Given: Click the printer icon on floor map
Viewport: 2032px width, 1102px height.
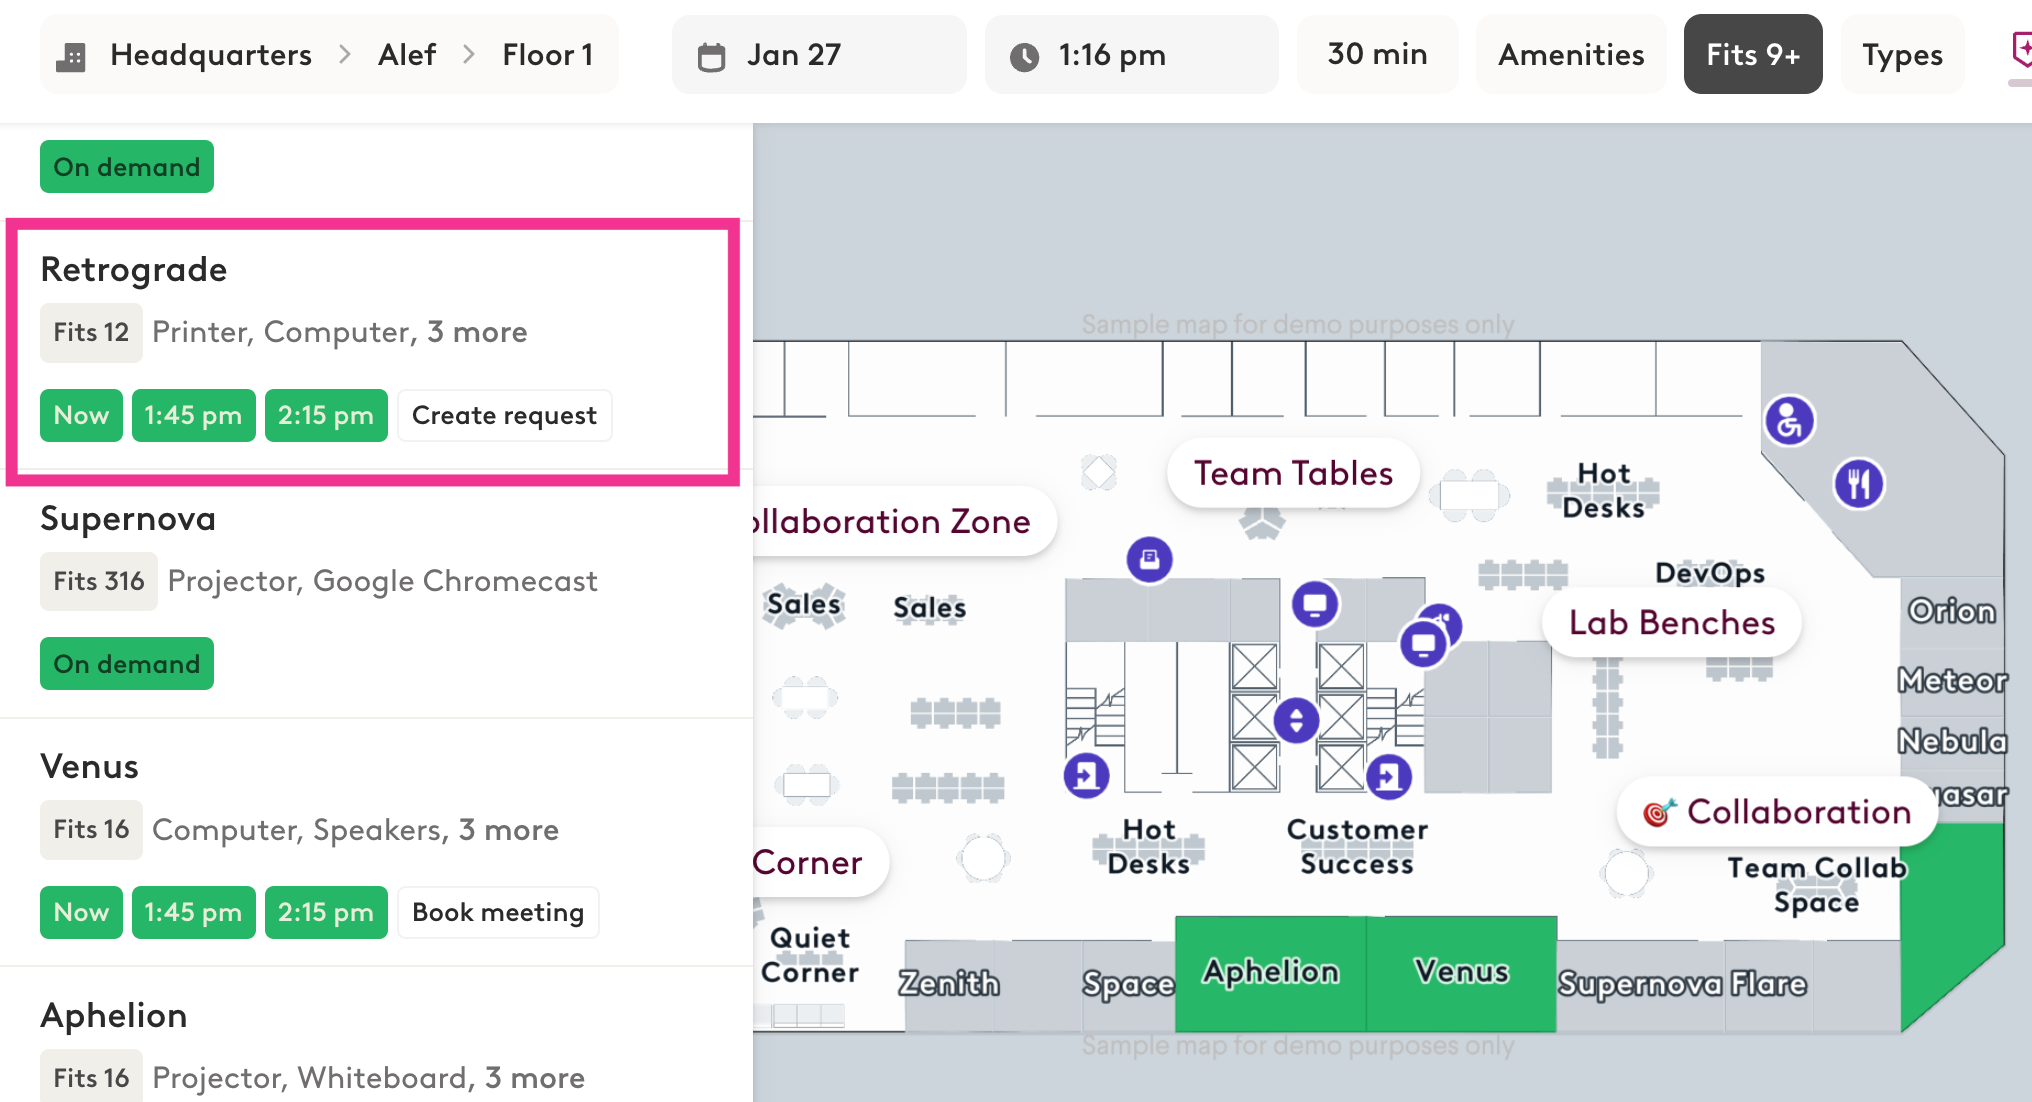Looking at the screenshot, I should [x=1150, y=559].
